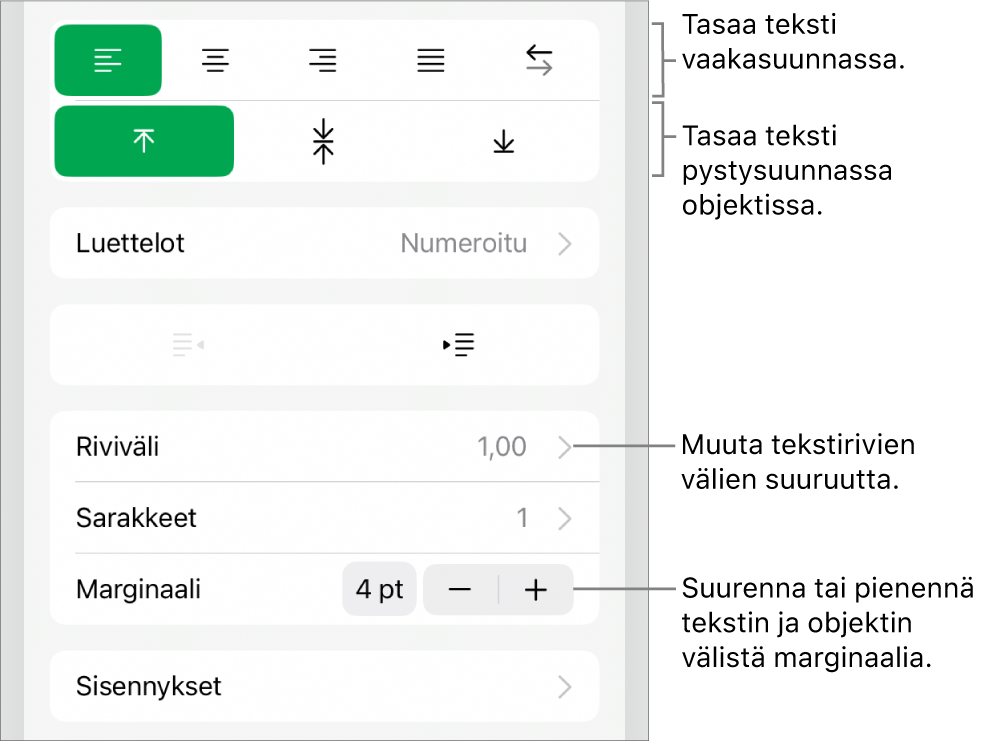The width and height of the screenshot is (983, 742).
Task: Decrease list indent level
Action: point(188,345)
